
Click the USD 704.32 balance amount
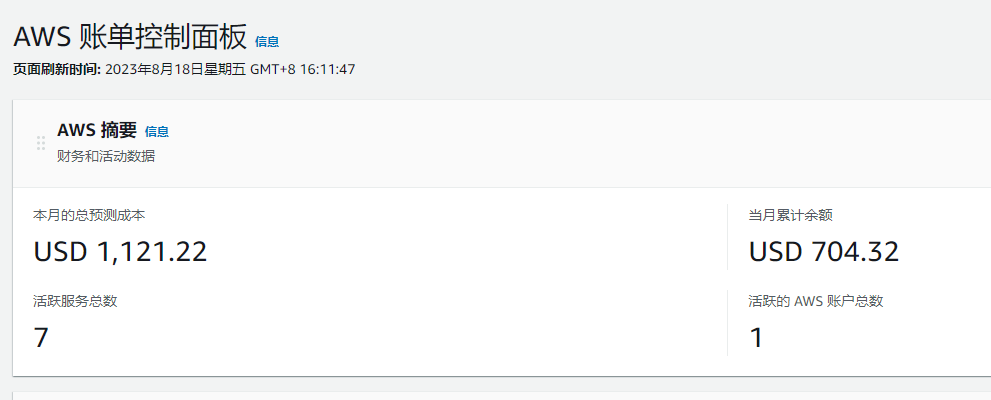click(824, 251)
